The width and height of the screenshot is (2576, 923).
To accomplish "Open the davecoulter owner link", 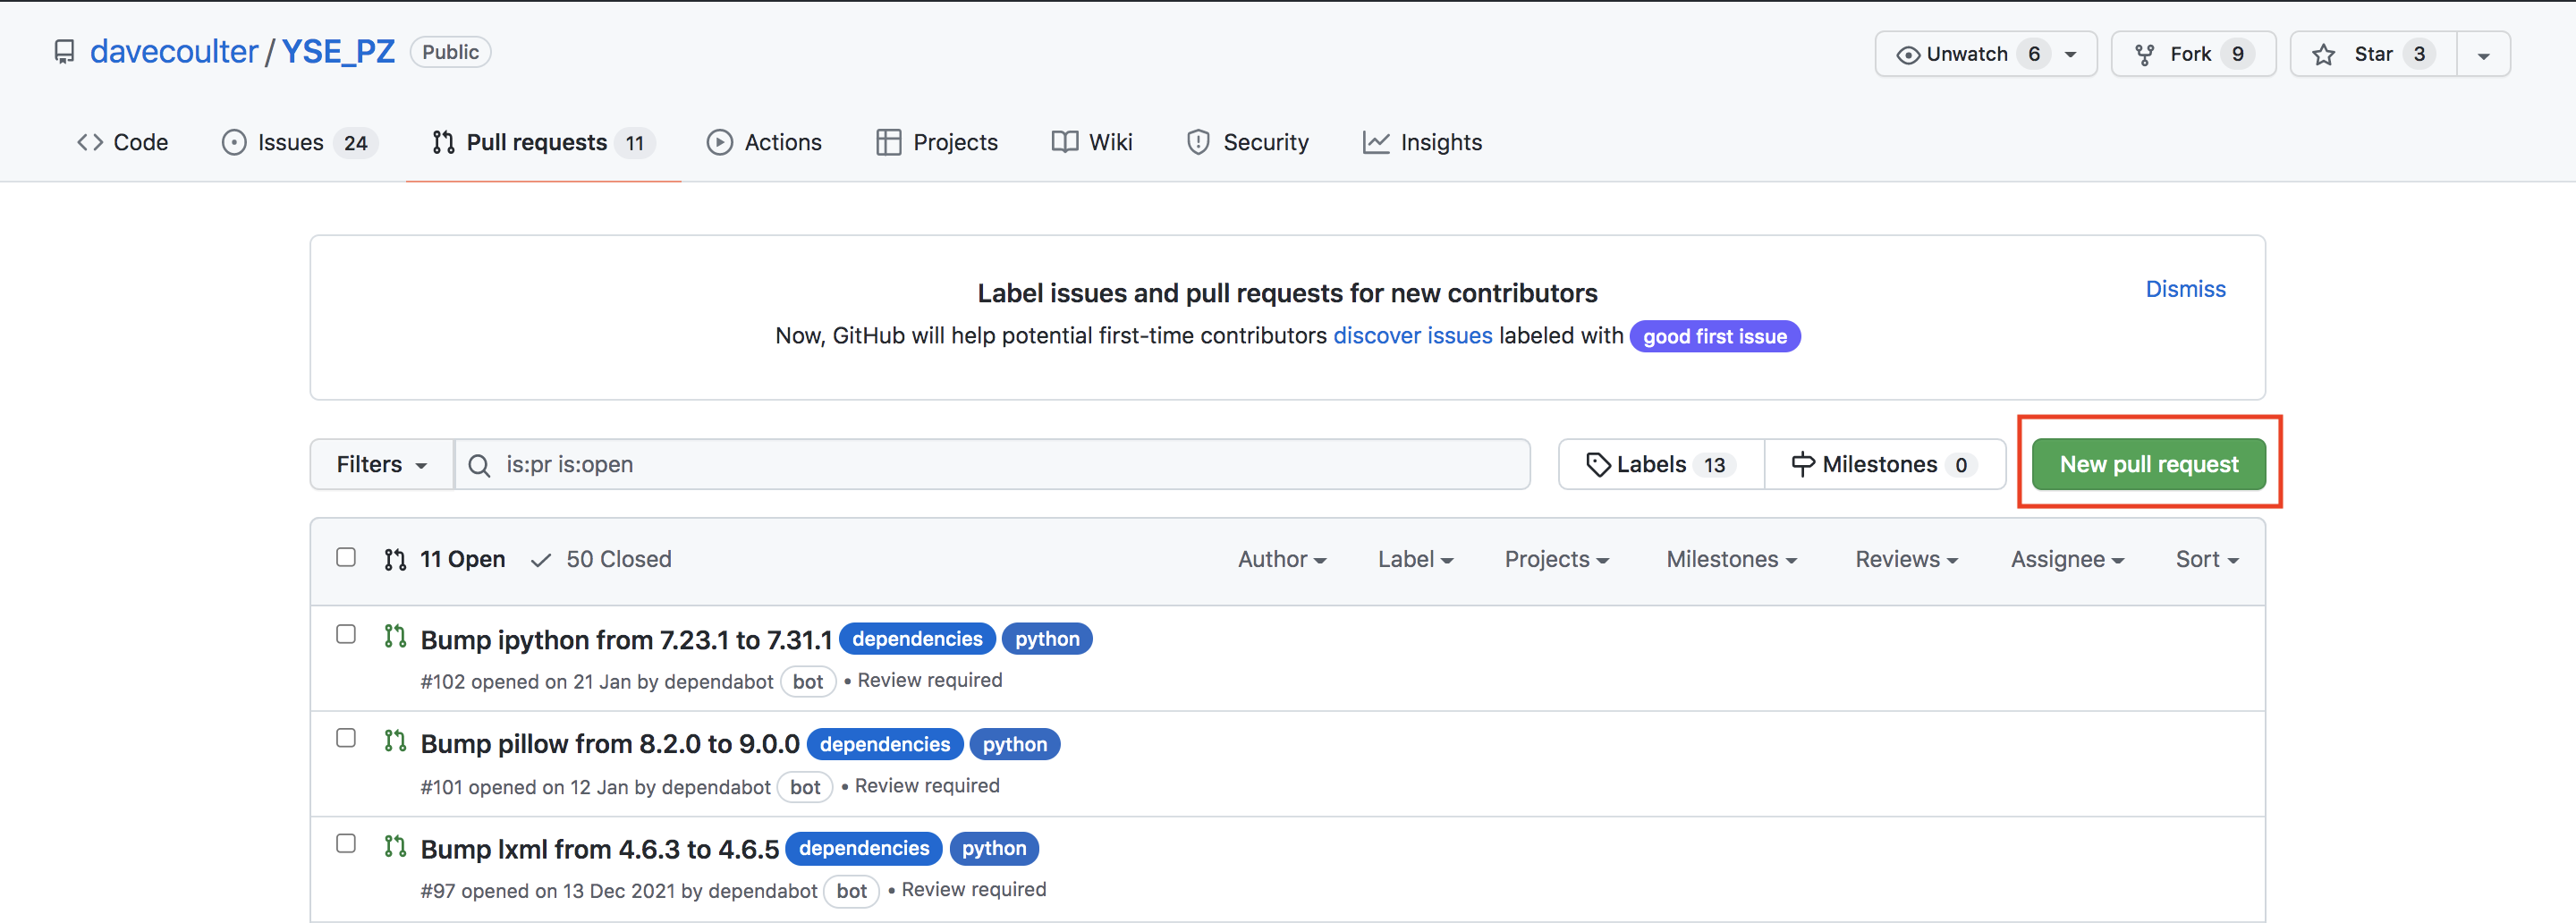I will 174,52.
